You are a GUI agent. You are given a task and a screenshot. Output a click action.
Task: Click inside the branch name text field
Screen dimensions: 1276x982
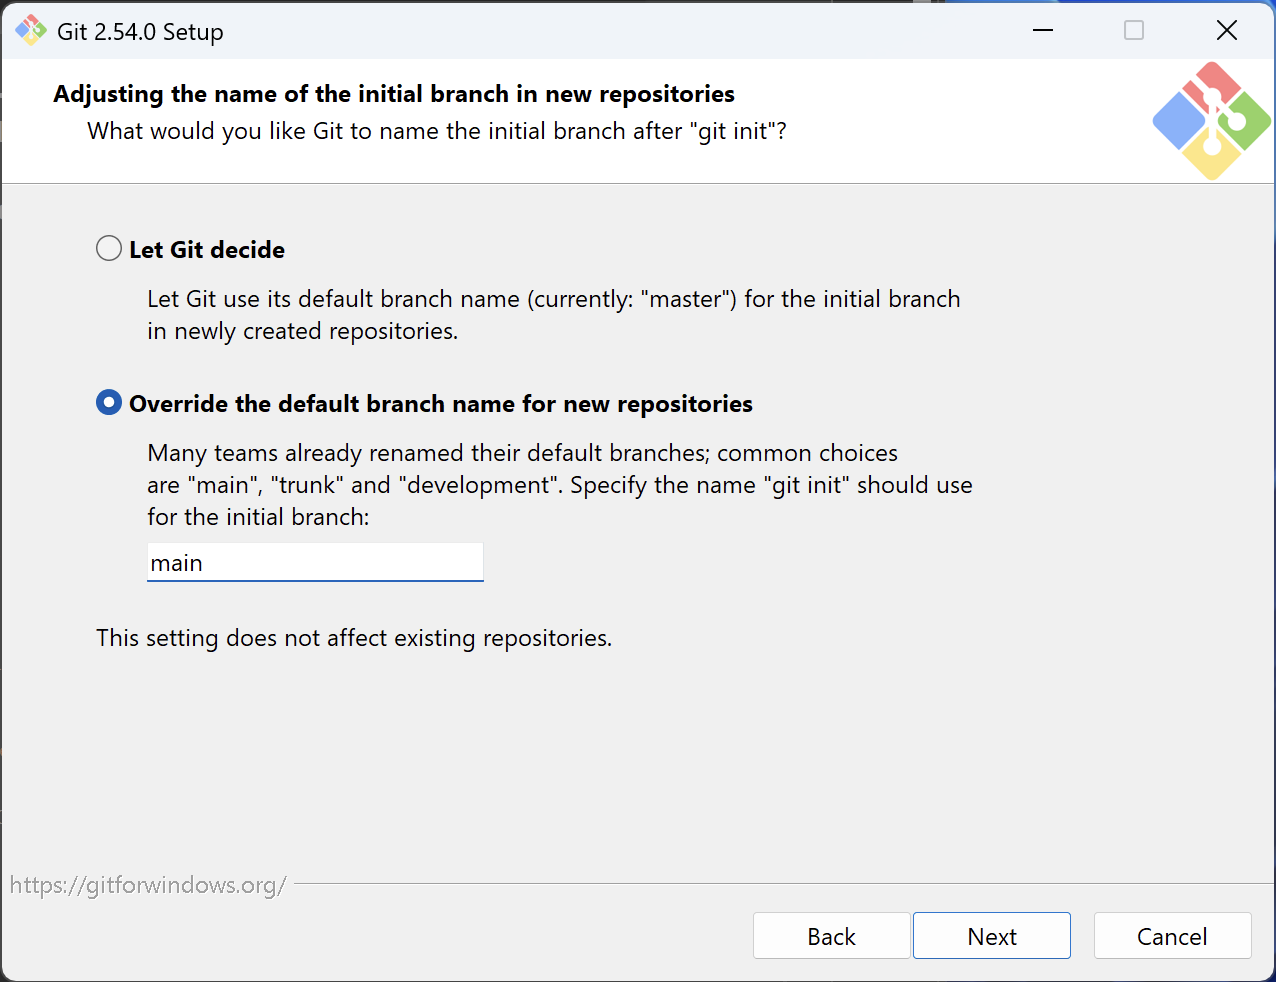pyautogui.click(x=315, y=562)
